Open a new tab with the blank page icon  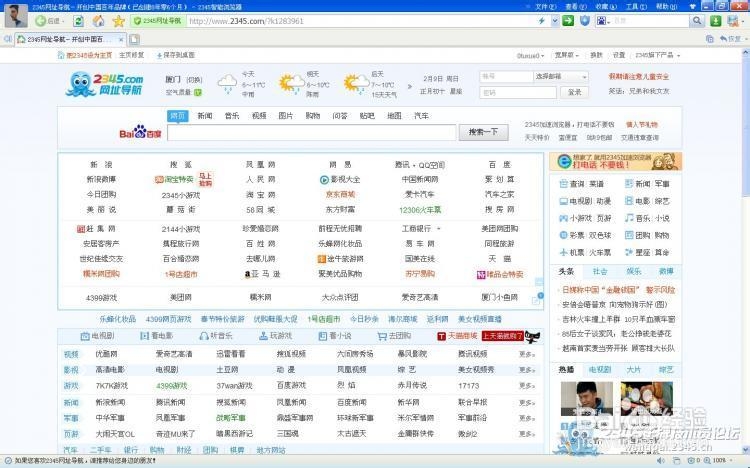[x=135, y=39]
